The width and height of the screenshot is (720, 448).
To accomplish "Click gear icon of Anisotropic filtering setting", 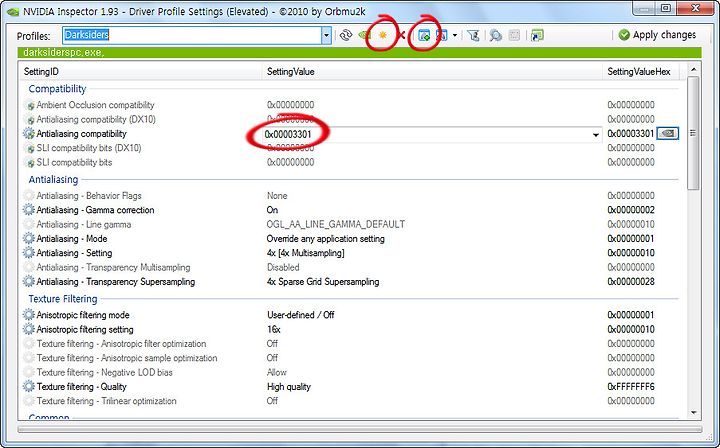I will 28,329.
